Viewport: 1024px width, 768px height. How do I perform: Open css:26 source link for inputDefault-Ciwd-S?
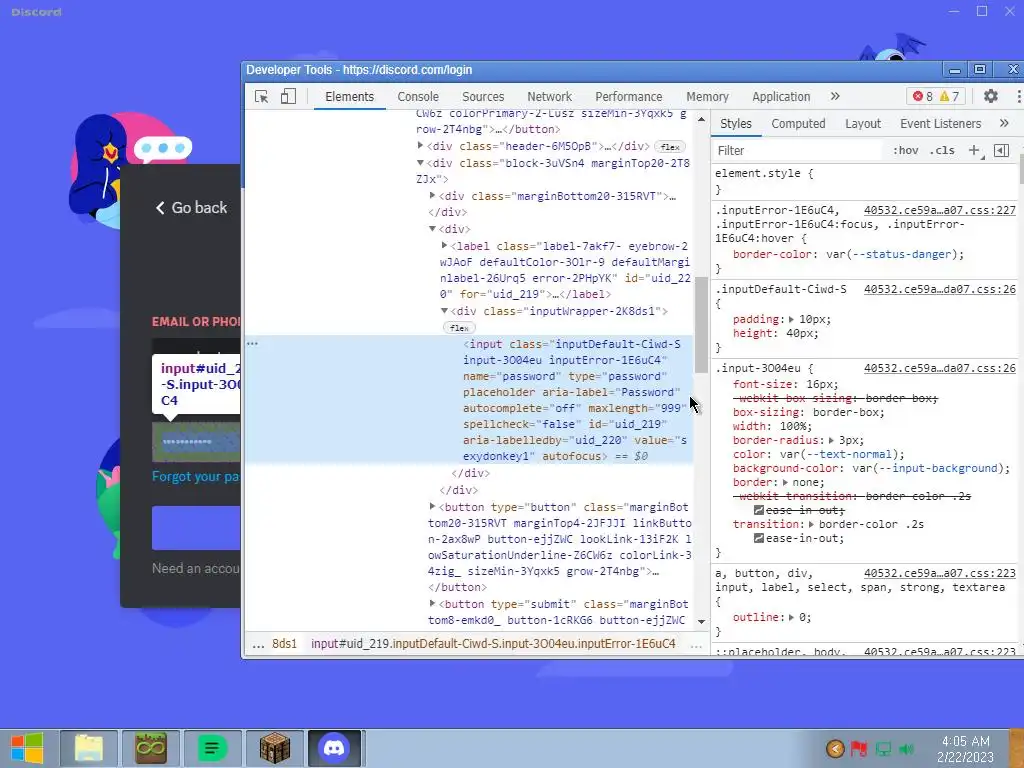point(940,289)
